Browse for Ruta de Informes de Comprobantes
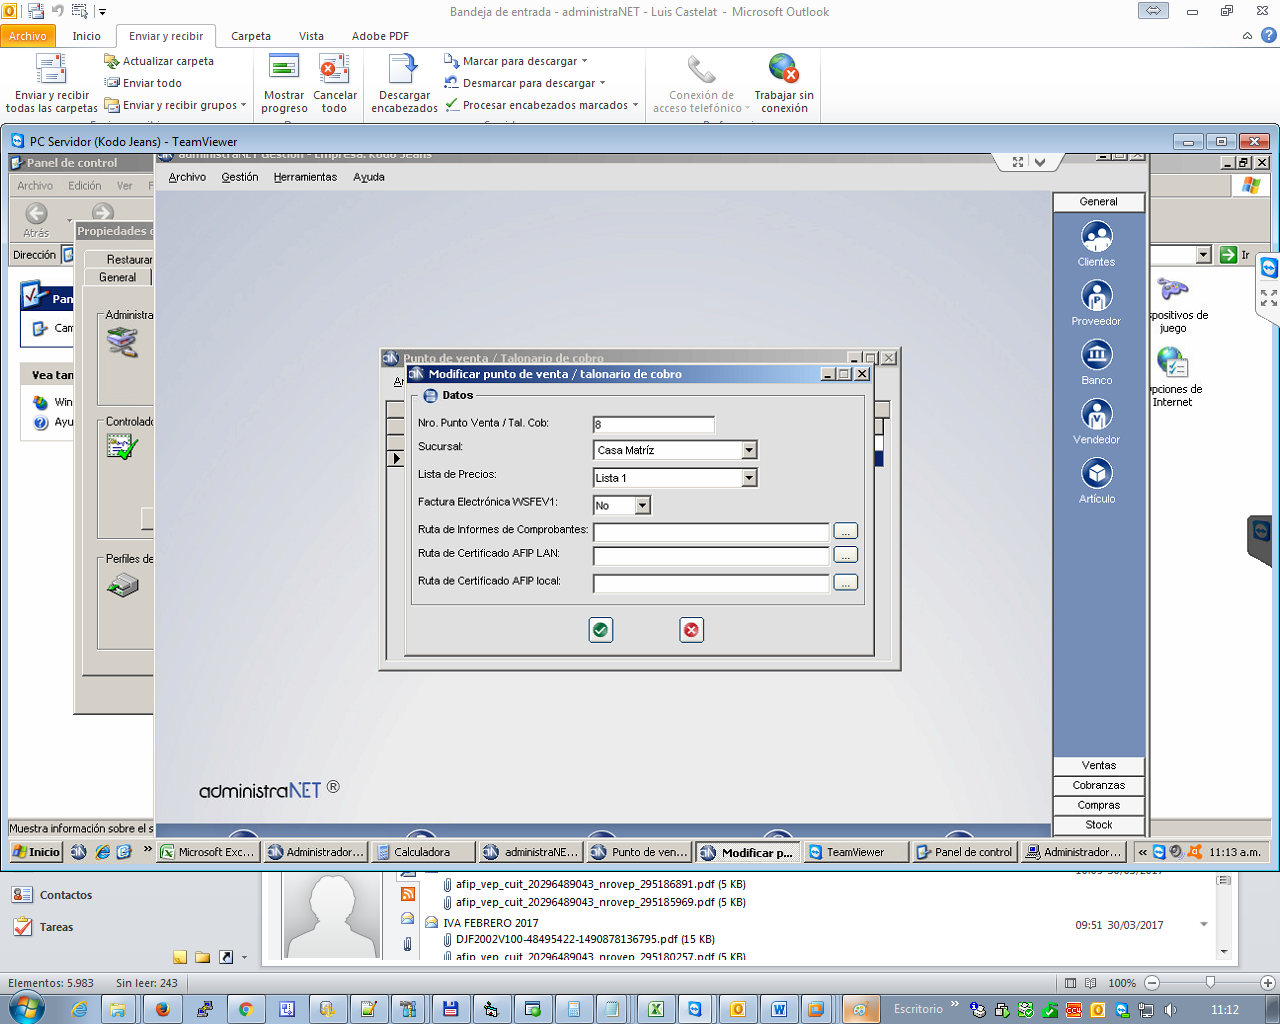Screen dimensions: 1280x1024 (x=845, y=531)
